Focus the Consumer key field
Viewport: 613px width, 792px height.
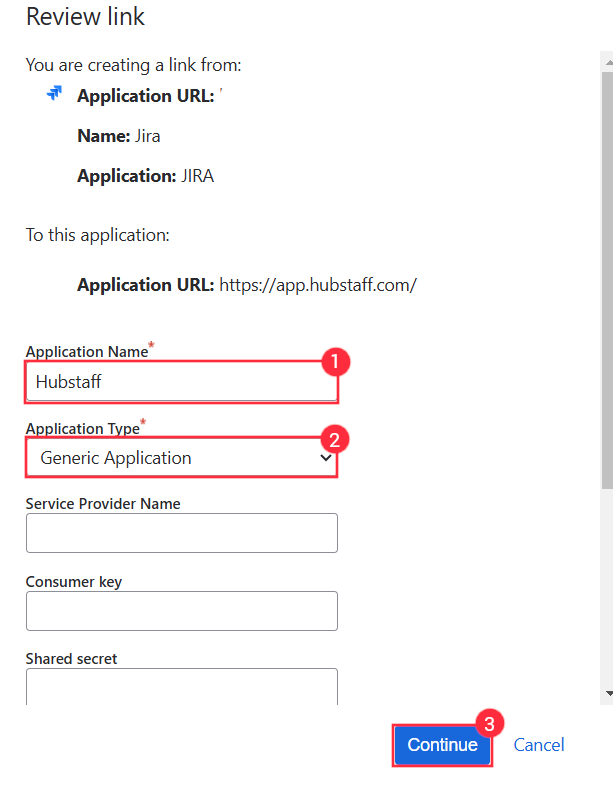point(182,611)
